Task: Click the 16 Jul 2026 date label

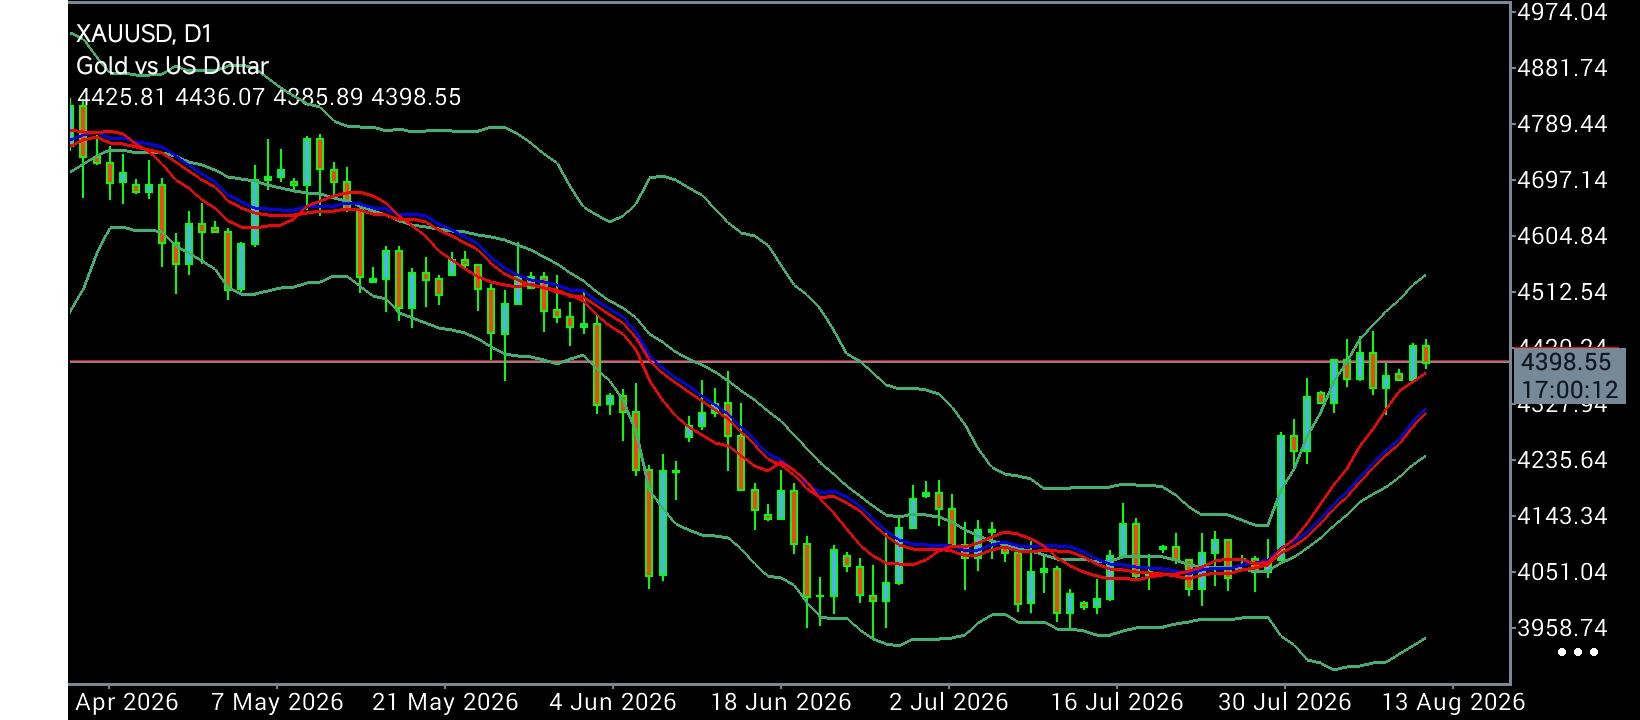Action: [x=1116, y=702]
